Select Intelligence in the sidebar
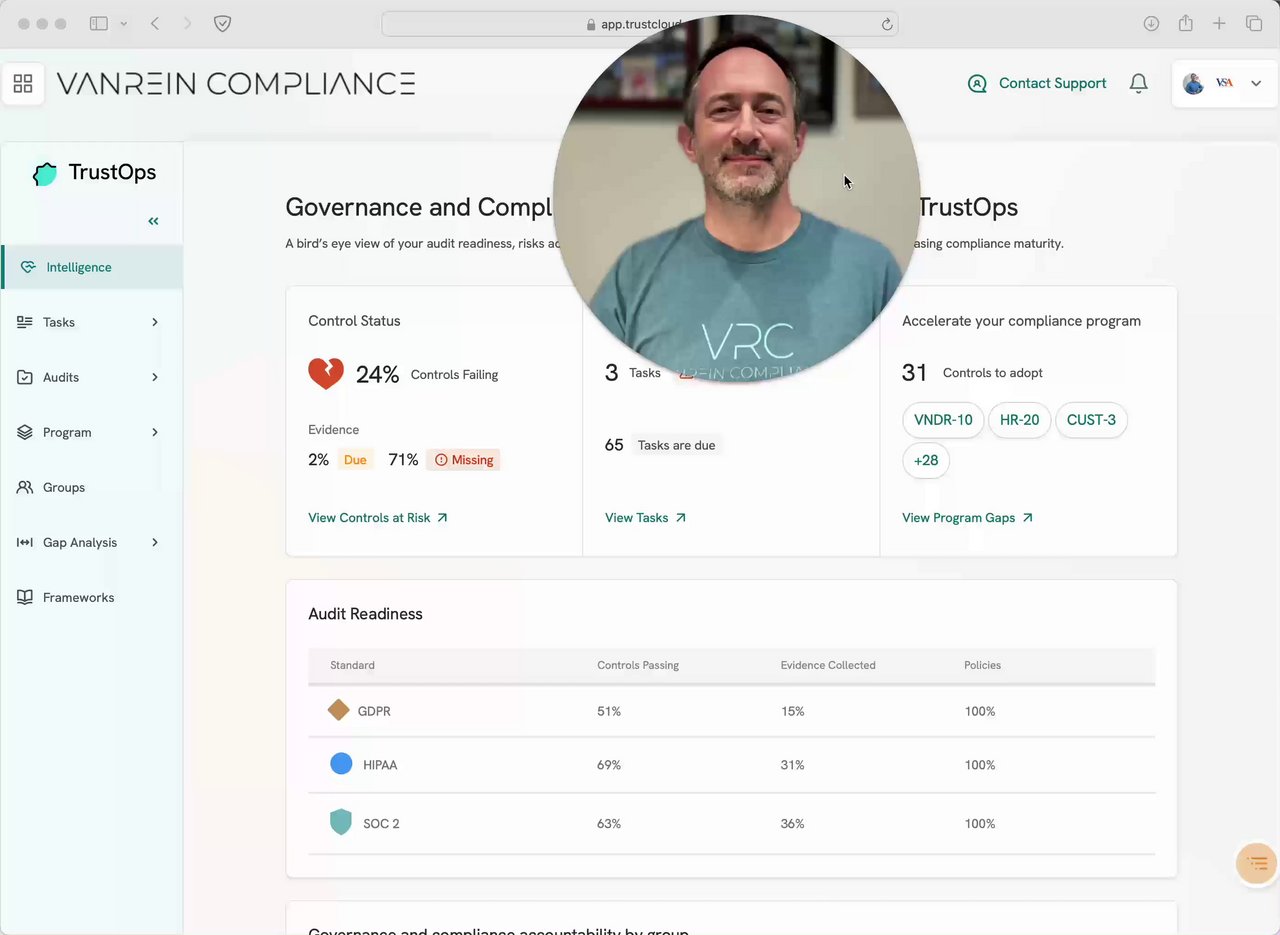The image size is (1280, 935). [92, 267]
